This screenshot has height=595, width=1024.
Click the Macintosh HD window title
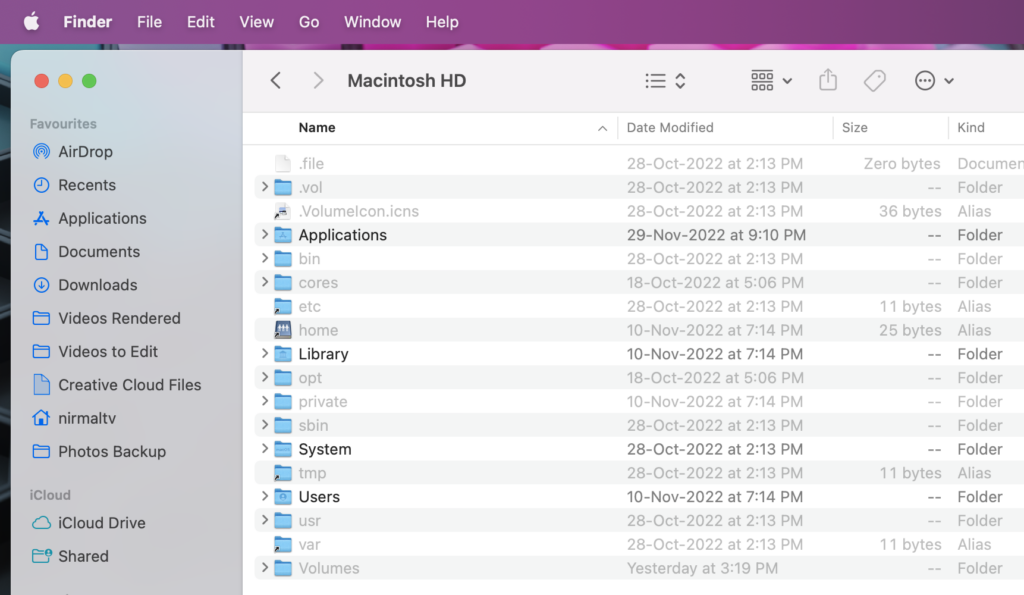406,80
